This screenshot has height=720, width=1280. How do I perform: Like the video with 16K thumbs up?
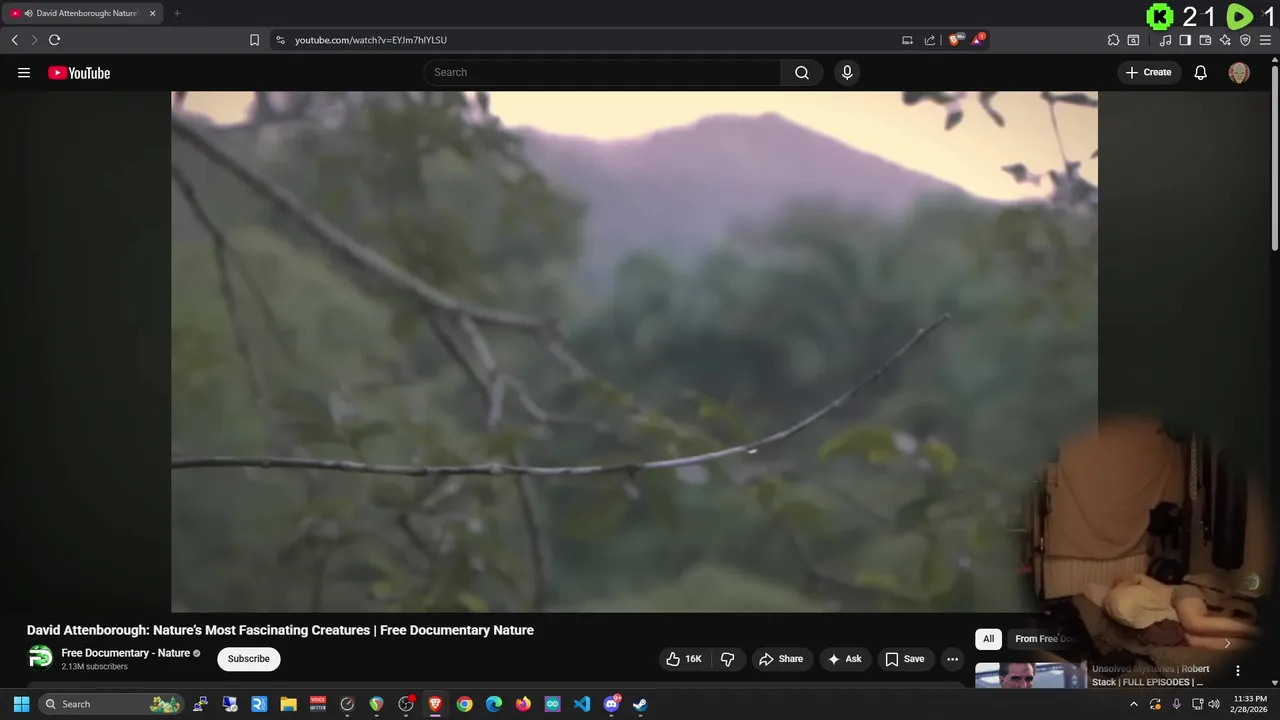tap(685, 659)
